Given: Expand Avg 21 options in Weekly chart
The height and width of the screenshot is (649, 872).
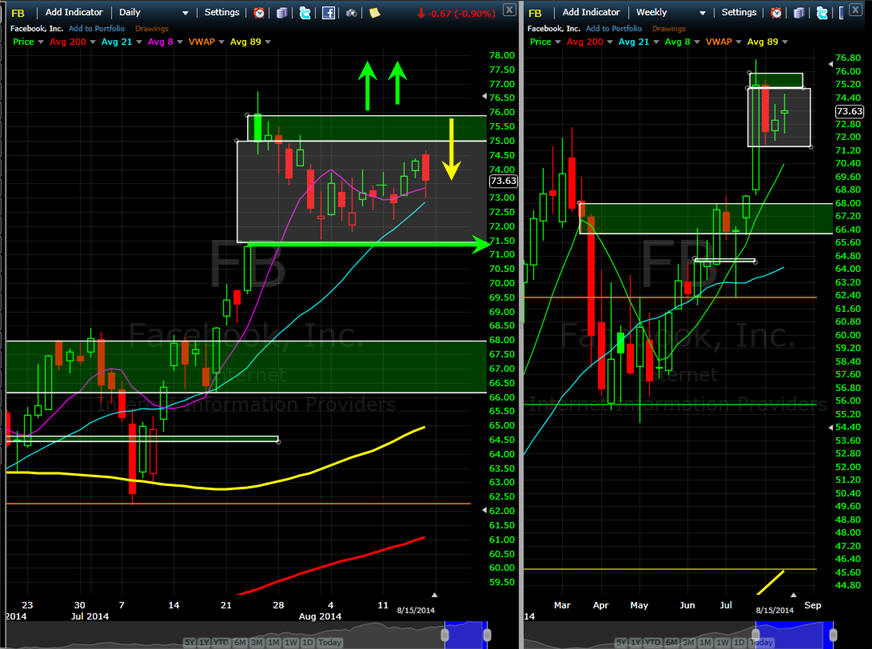Looking at the screenshot, I should point(656,42).
